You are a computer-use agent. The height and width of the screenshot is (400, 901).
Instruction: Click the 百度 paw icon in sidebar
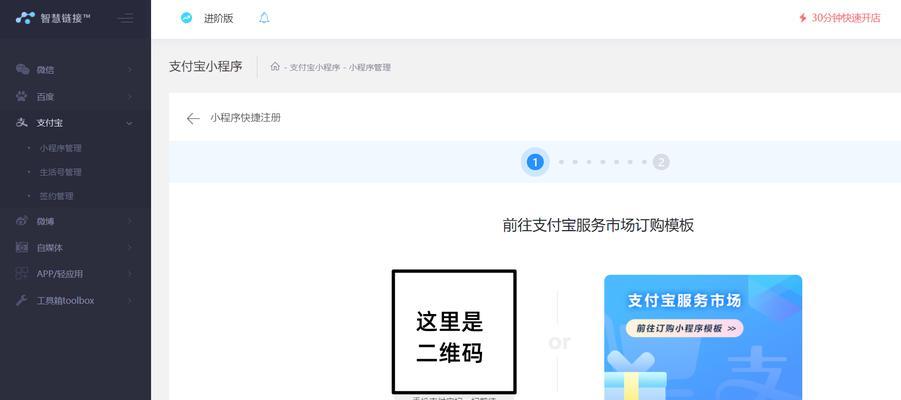tap(22, 97)
